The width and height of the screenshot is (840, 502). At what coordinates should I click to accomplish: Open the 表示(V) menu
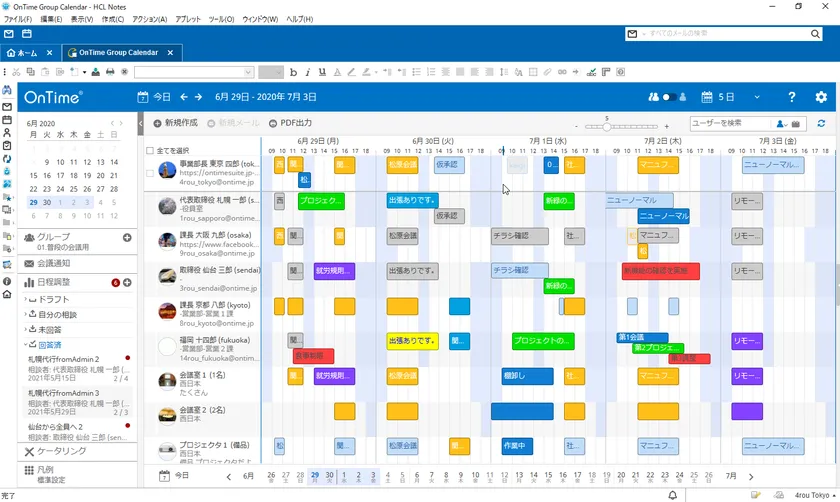coord(82,19)
